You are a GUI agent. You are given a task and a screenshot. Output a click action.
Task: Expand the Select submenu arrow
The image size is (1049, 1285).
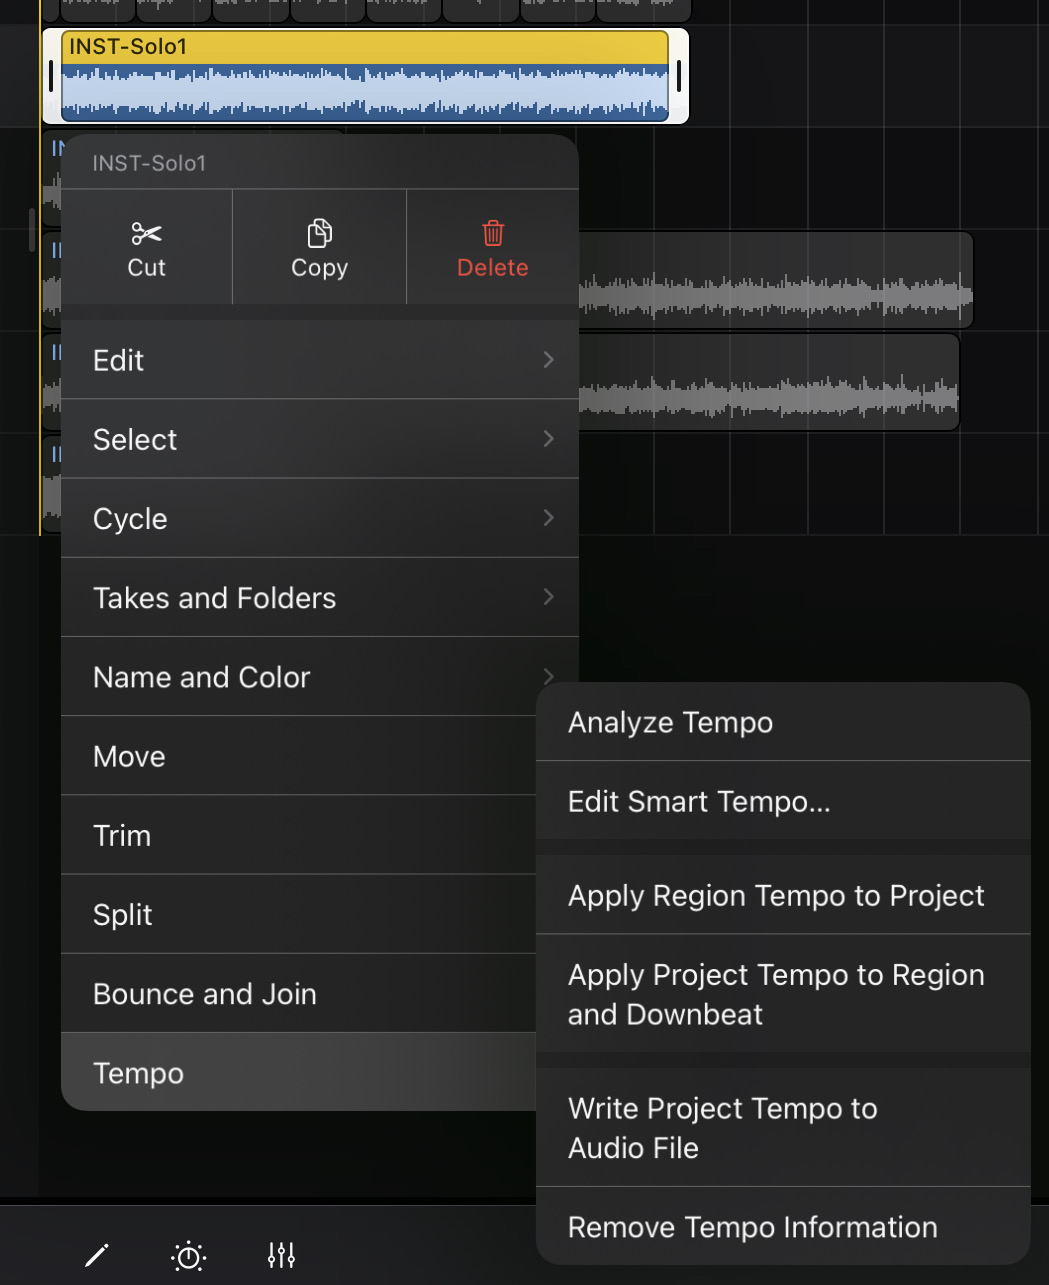[548, 439]
